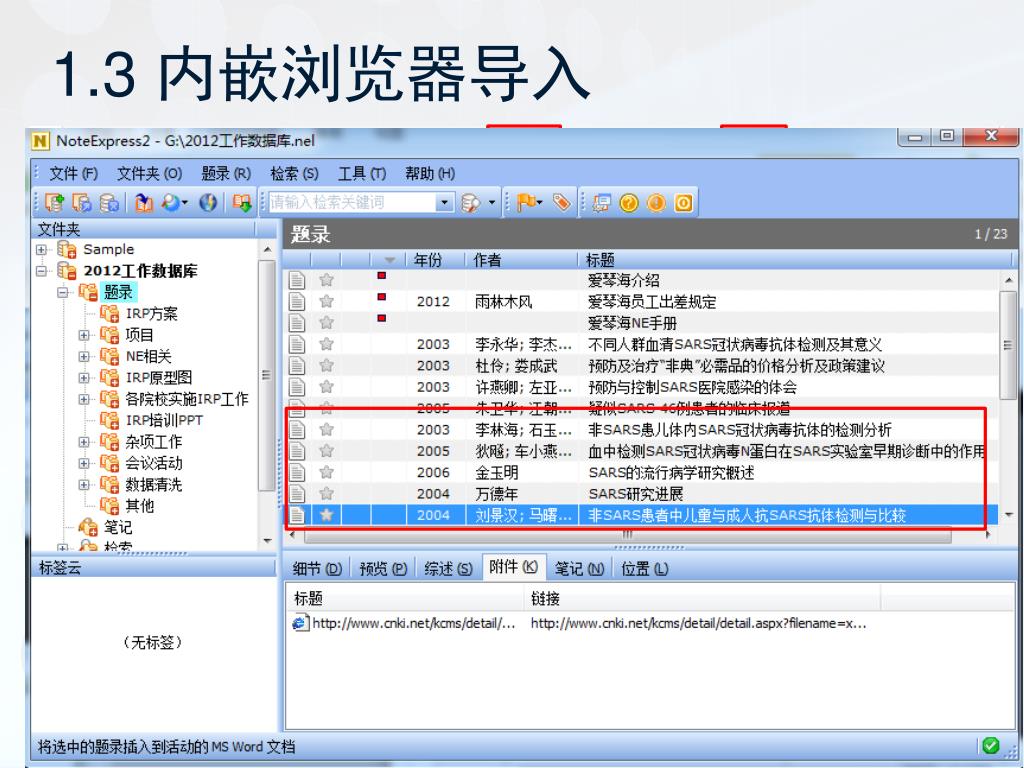Click the tag label toolbar icon
Viewport: 1024px width, 768px height.
562,203
